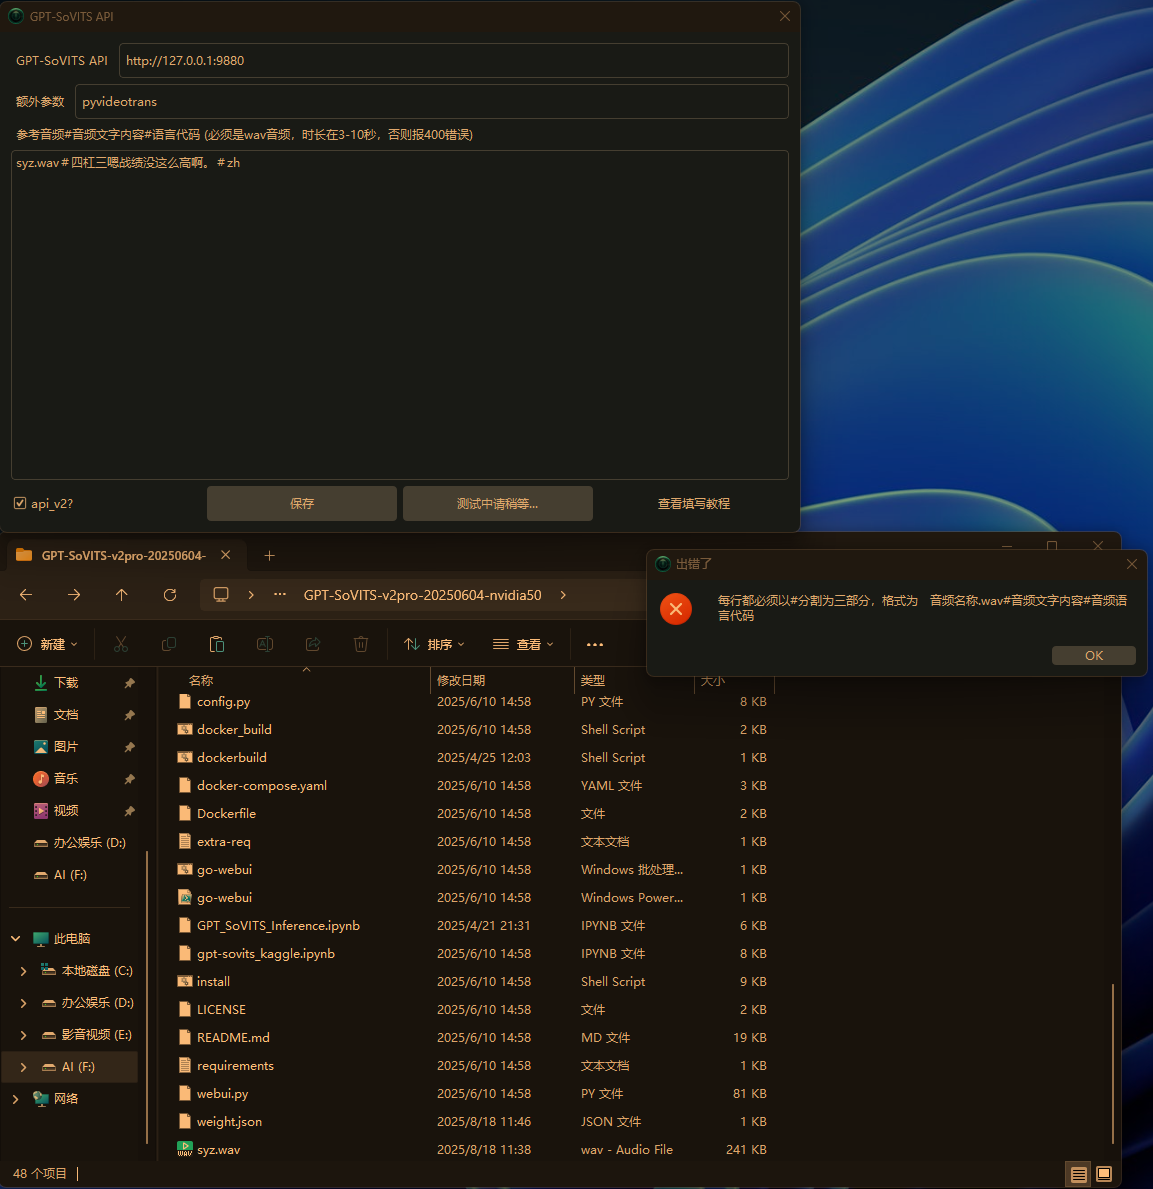
Task: Click the red error icon in dialog
Action: 675,609
